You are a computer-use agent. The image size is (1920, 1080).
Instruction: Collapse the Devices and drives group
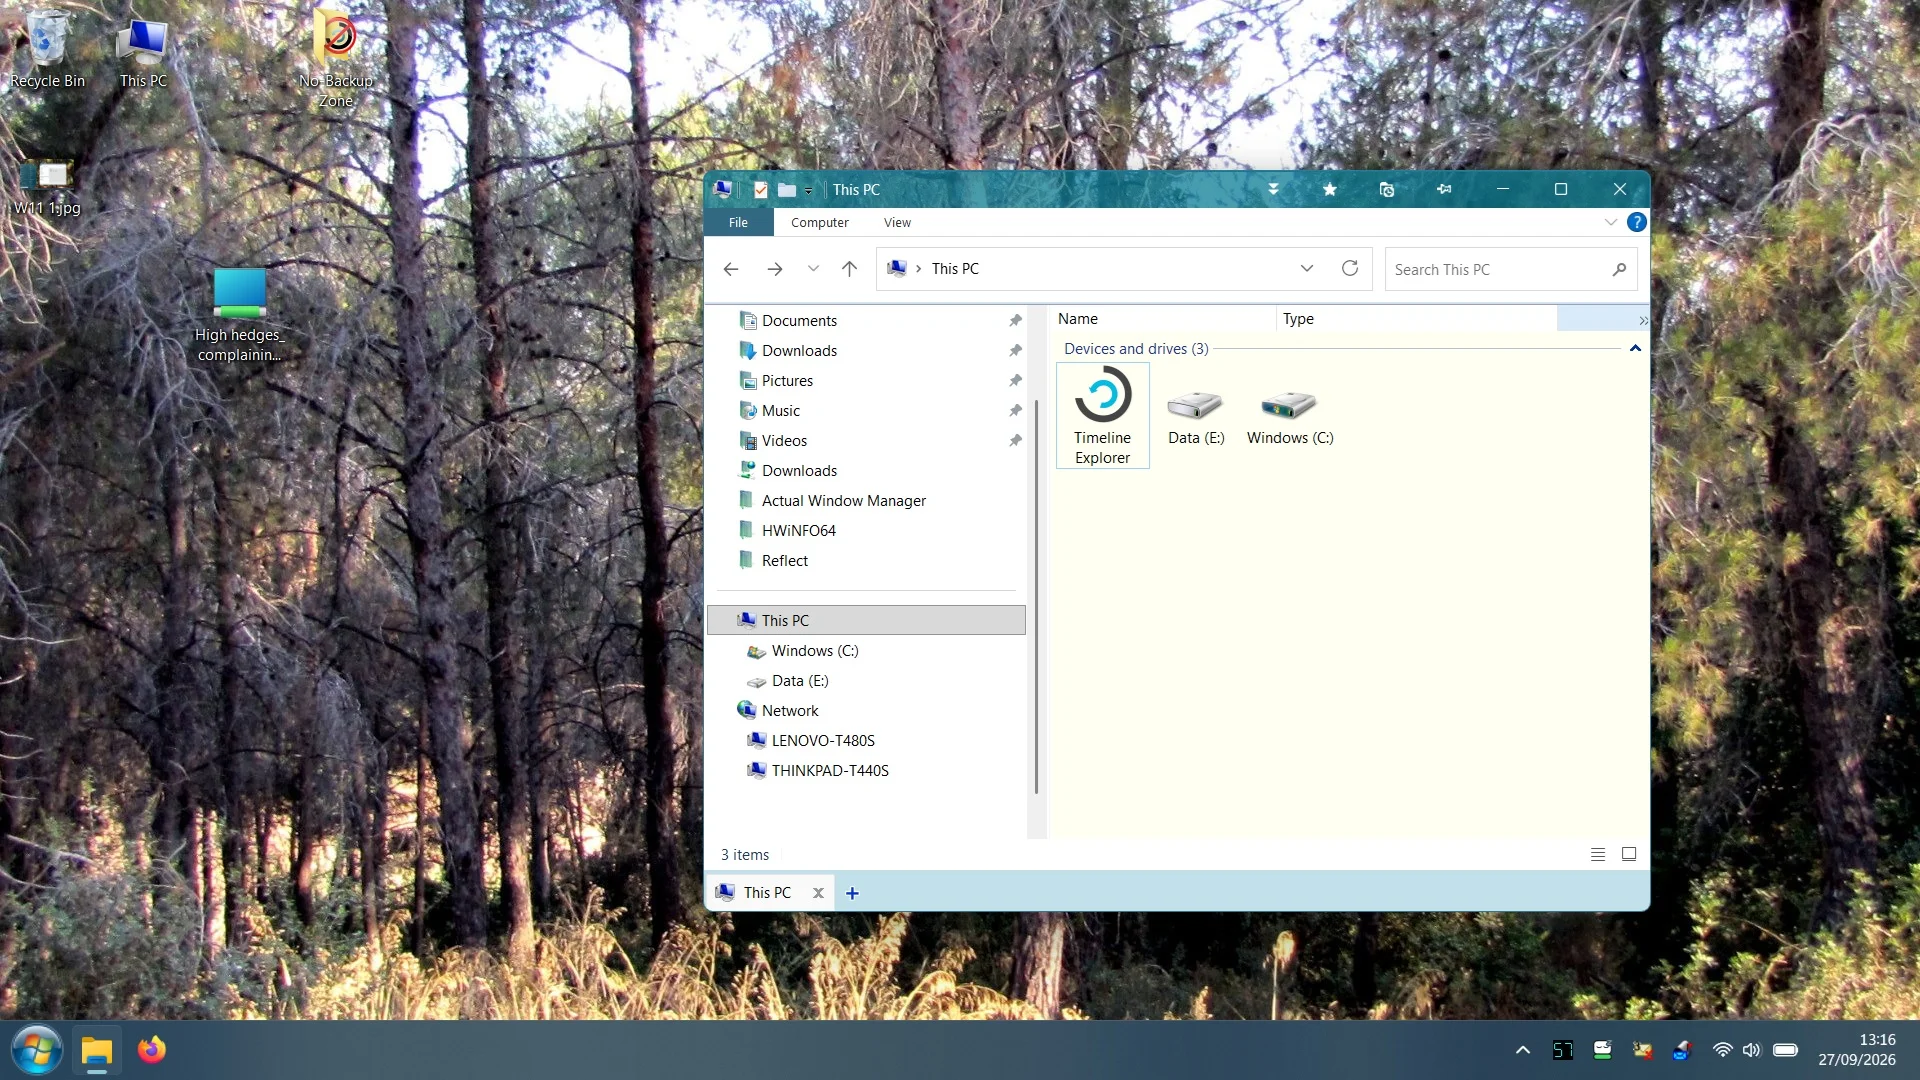point(1635,349)
